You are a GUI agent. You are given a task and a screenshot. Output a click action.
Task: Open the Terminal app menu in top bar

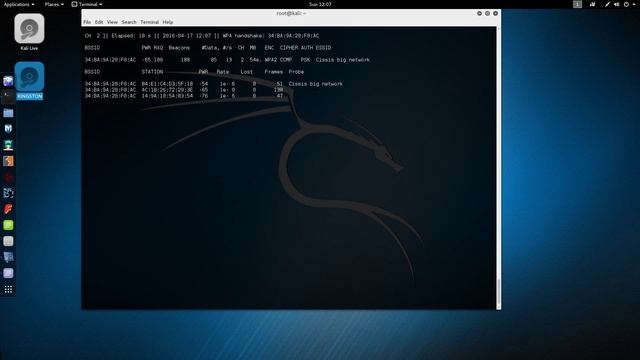coord(87,4)
